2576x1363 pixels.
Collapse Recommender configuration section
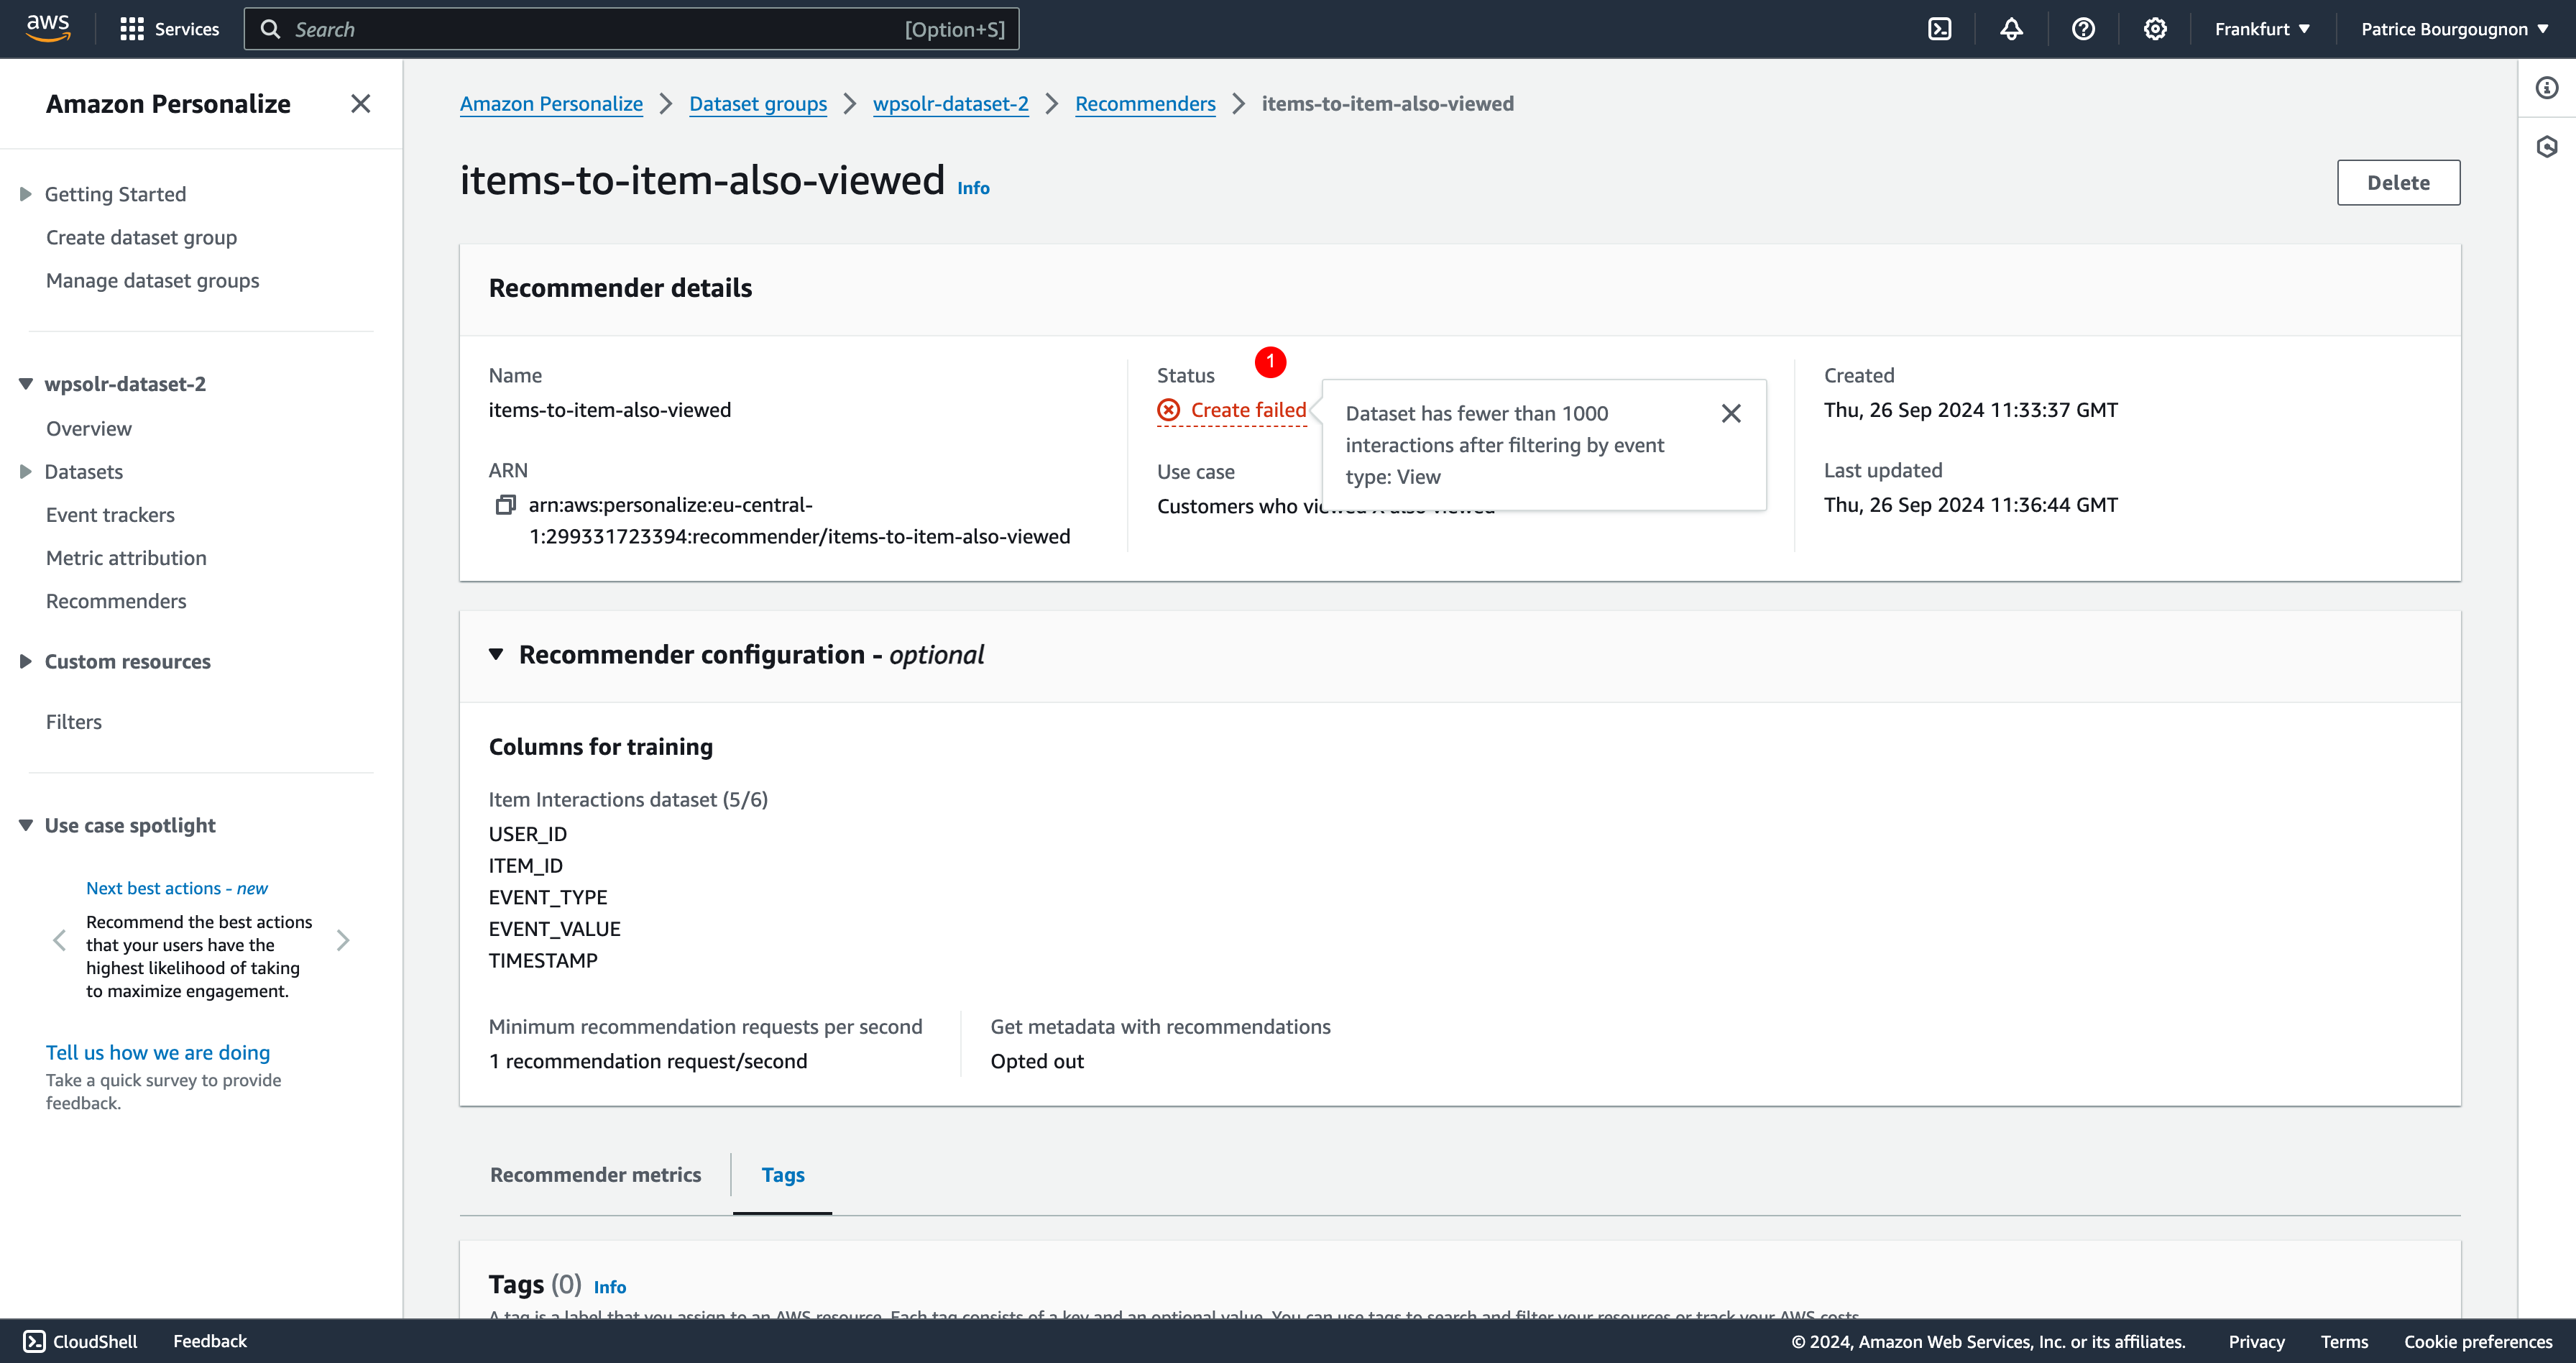[x=496, y=654]
